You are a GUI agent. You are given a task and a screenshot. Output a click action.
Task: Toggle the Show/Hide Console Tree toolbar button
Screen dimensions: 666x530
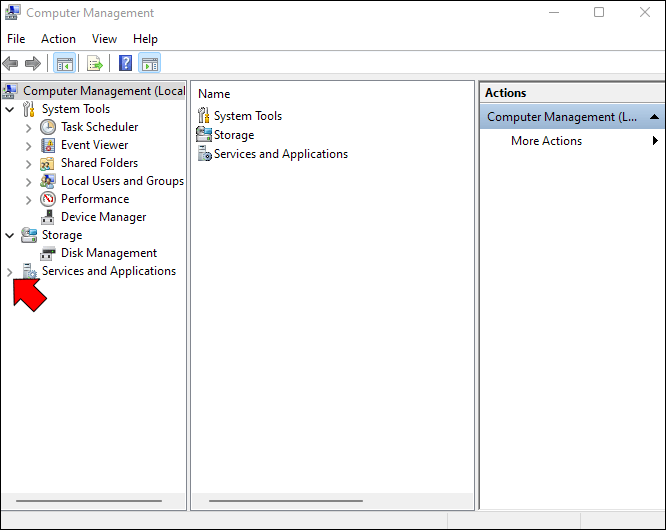65,63
